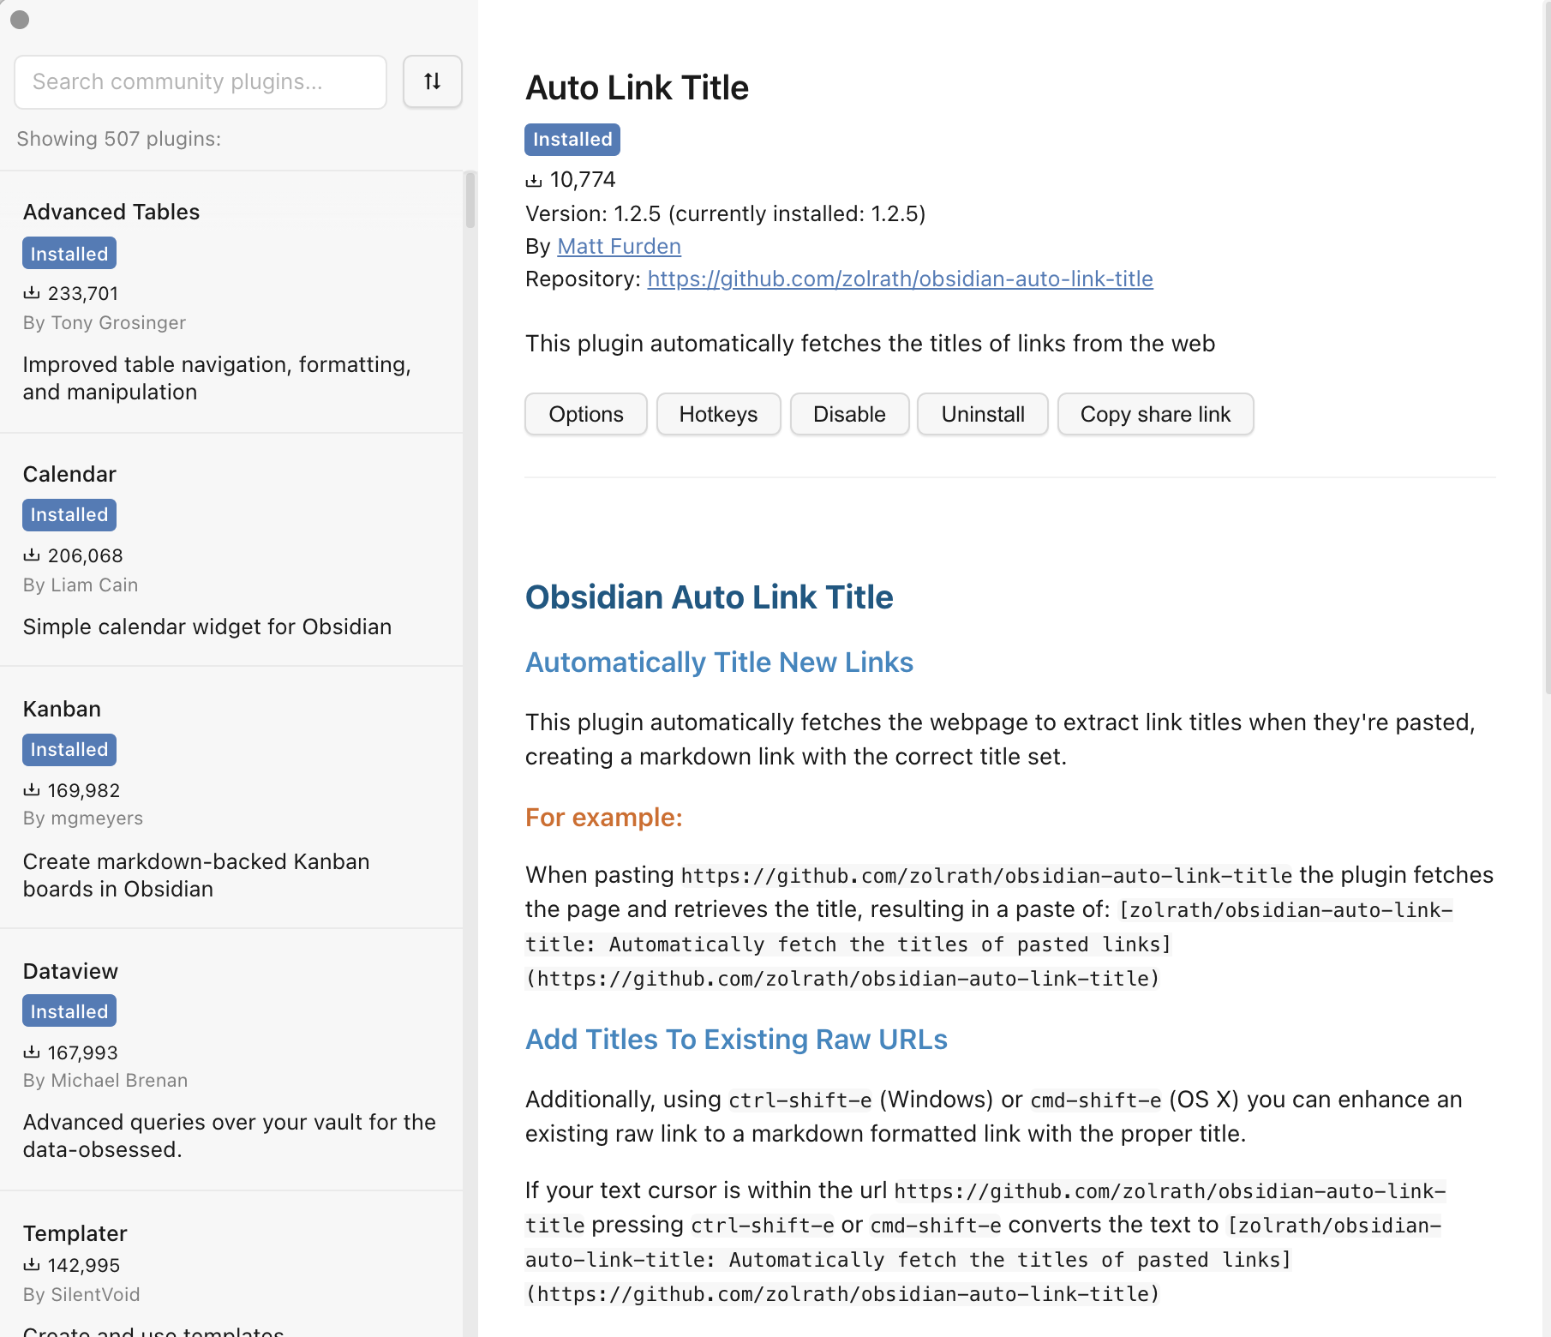Select the Calendar plugin in the list
1551x1337 pixels.
(x=70, y=474)
